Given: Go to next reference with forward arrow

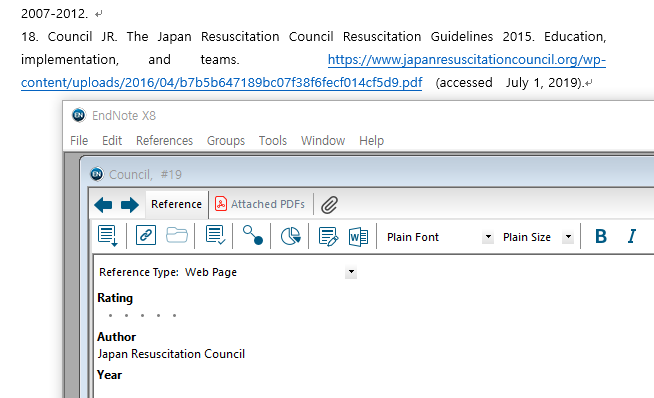Looking at the screenshot, I should (130, 205).
